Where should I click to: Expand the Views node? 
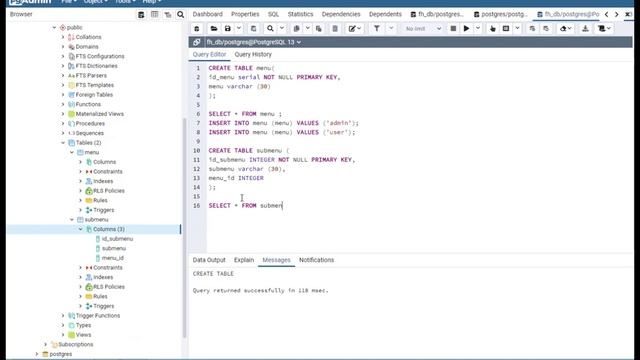point(63,335)
